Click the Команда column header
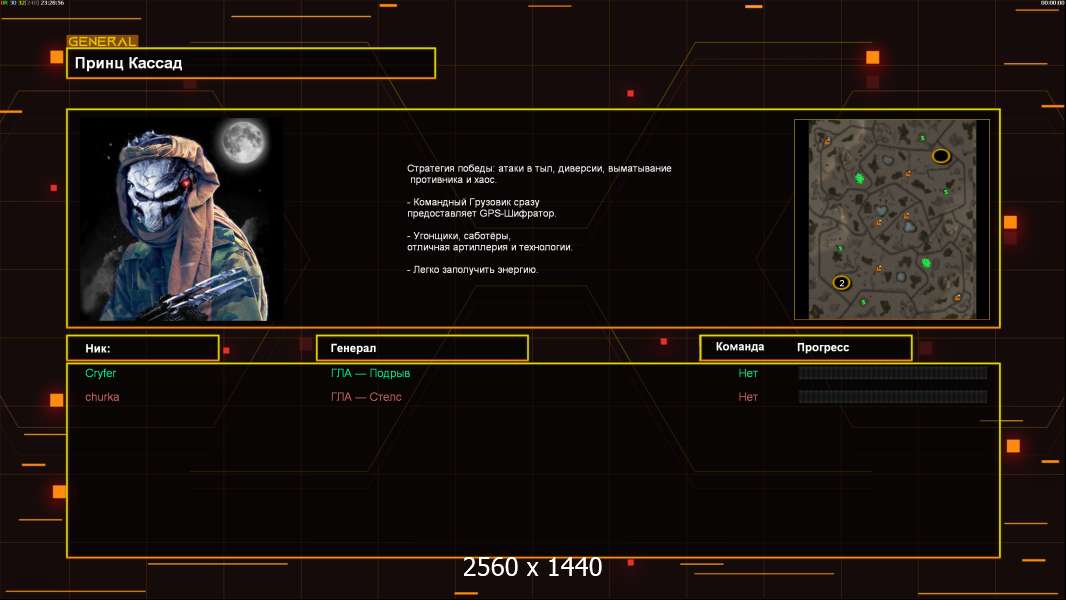This screenshot has width=1066, height=600. pos(740,347)
